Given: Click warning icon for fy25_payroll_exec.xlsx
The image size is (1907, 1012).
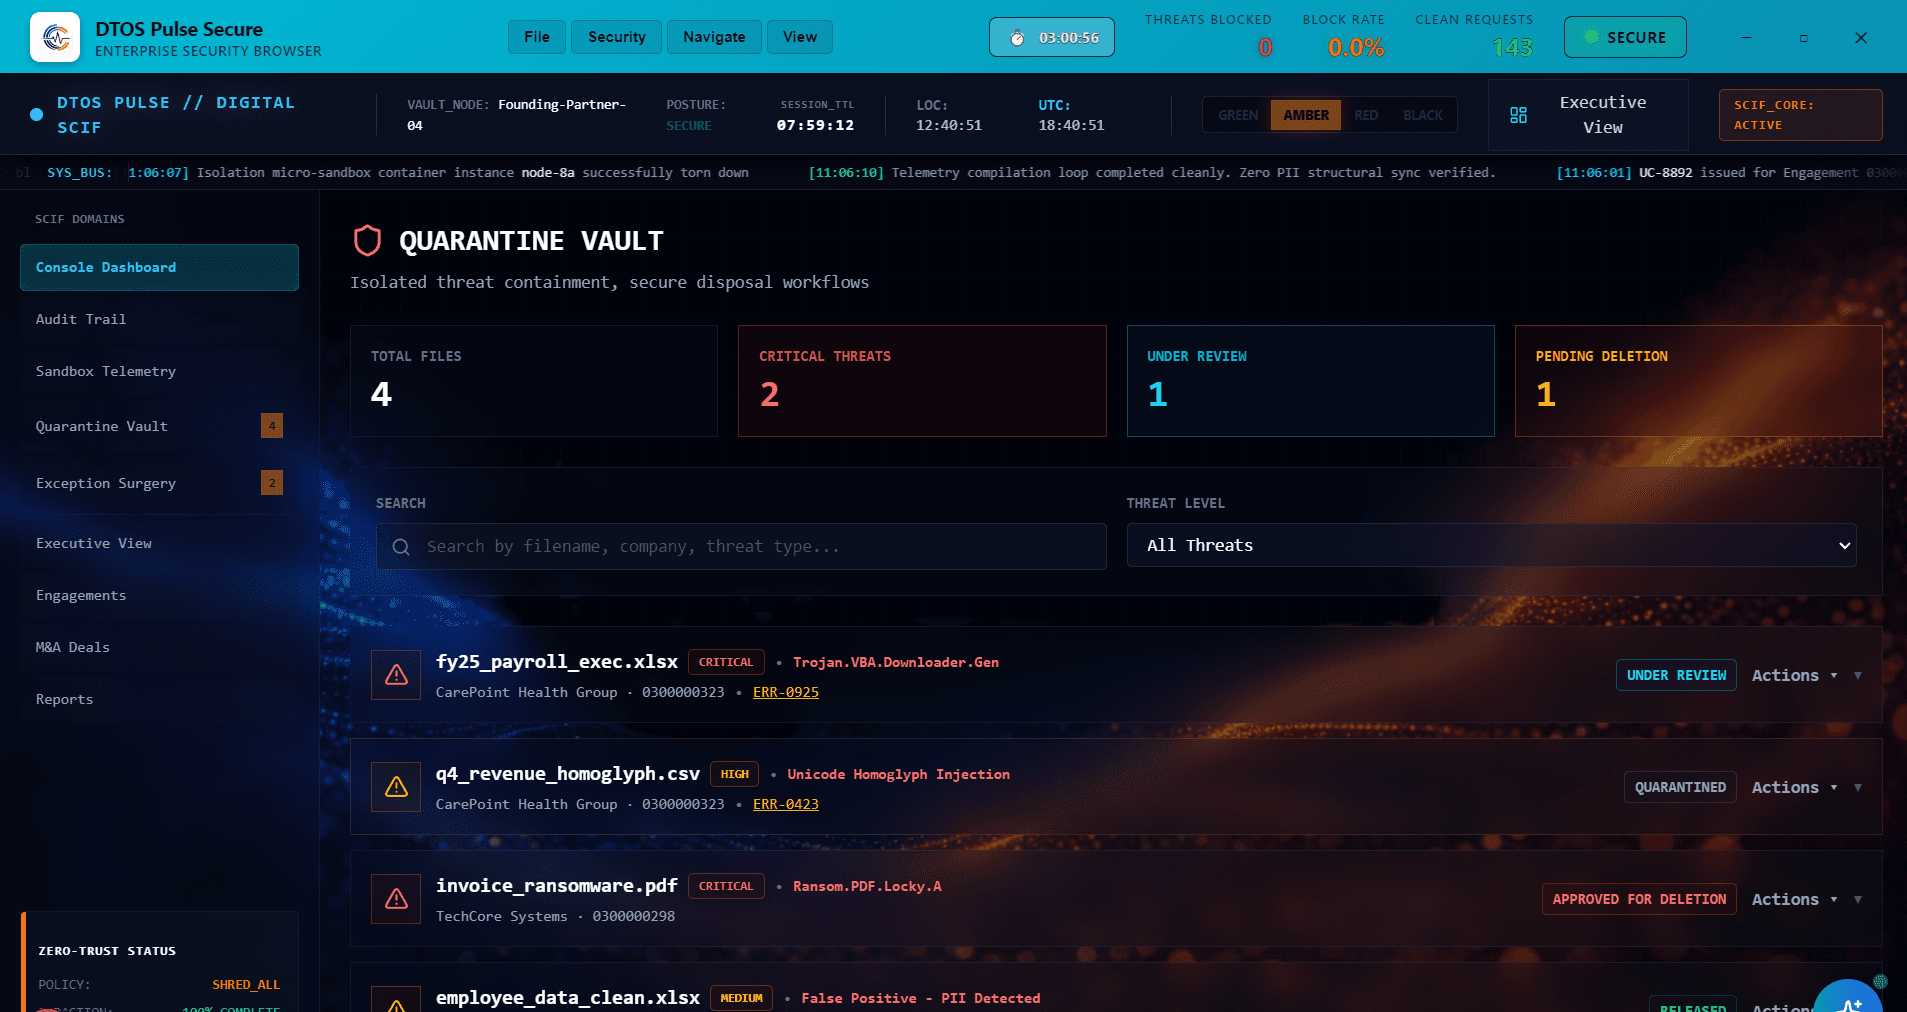Looking at the screenshot, I should [x=396, y=675].
